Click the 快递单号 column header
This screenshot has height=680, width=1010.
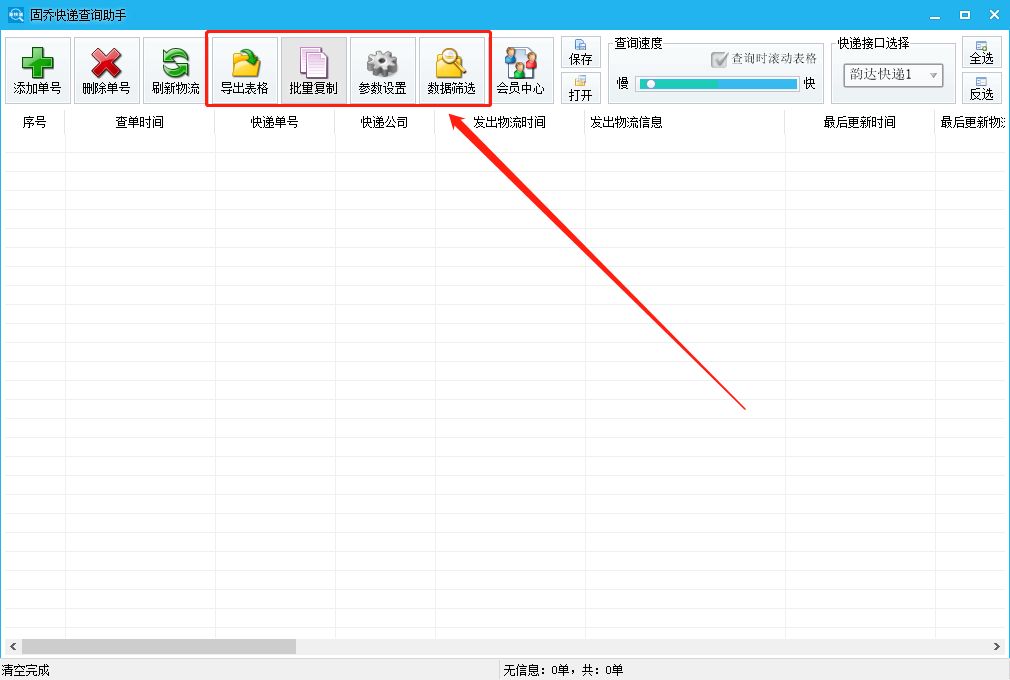(273, 122)
